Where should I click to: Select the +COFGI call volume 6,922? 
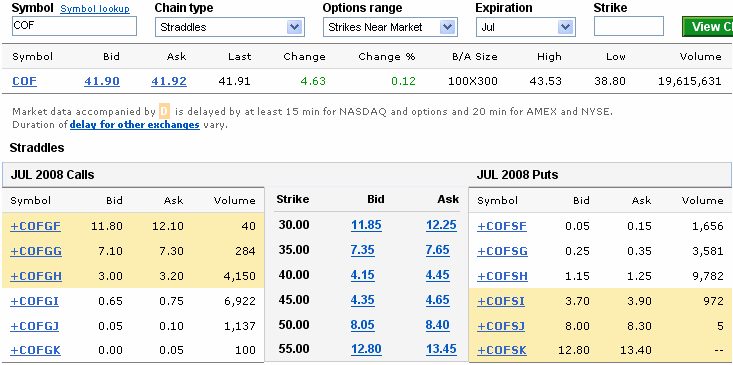[x=239, y=301]
